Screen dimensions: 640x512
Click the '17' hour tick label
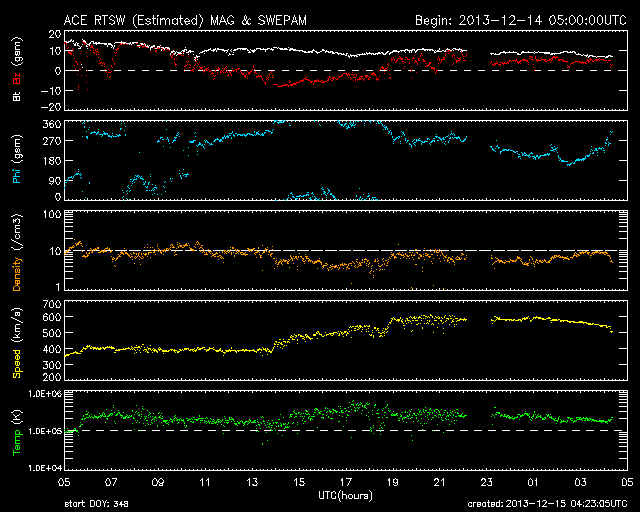click(346, 482)
